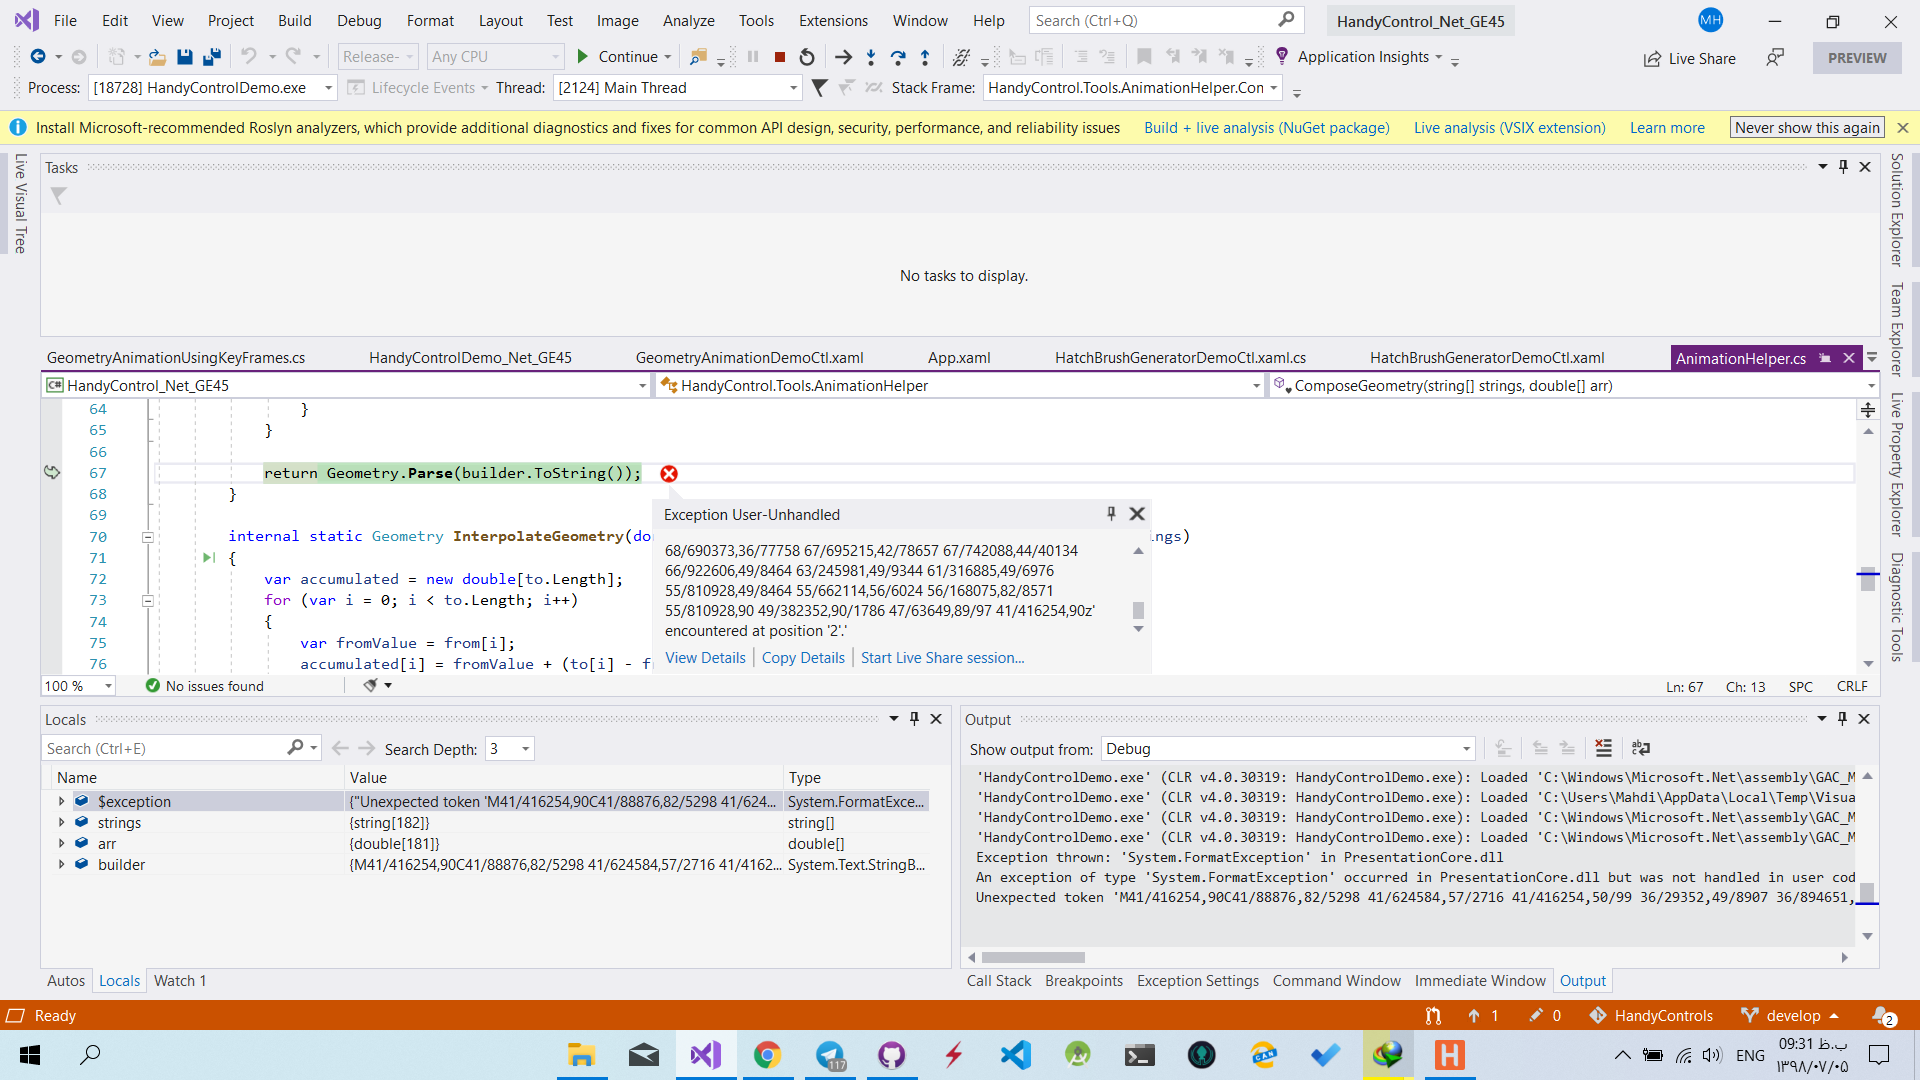Open Show output from Debug dropdown

coord(1466,749)
